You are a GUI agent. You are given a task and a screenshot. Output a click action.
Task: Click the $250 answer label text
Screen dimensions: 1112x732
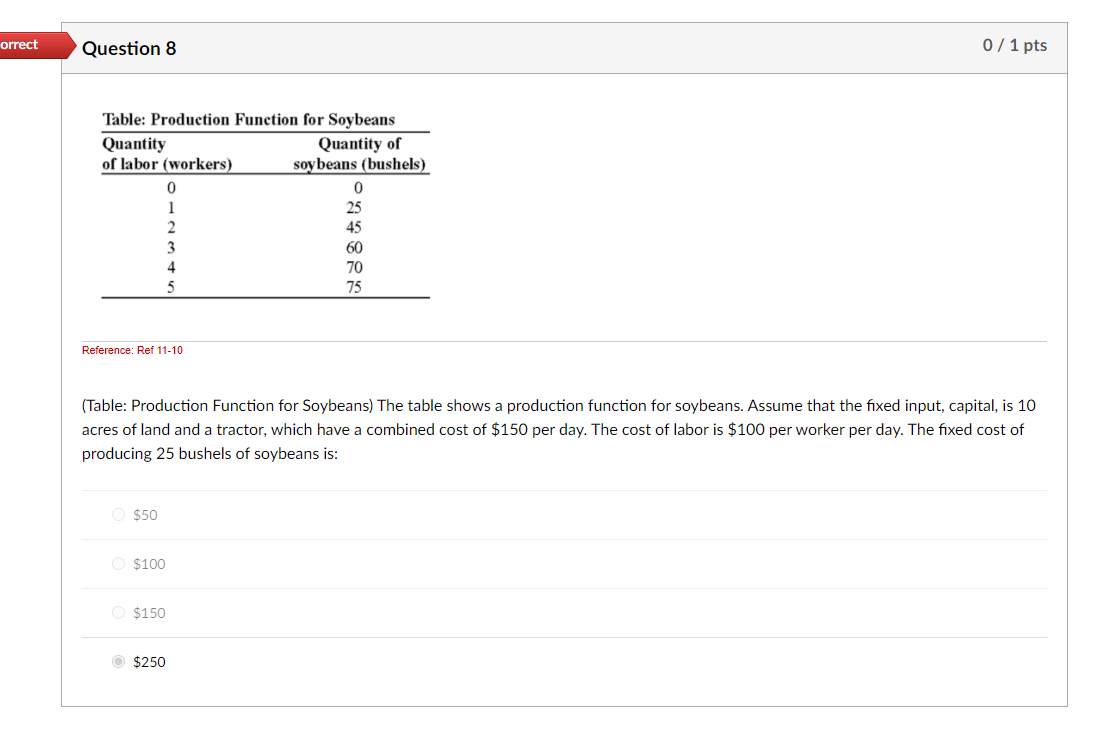(x=150, y=661)
